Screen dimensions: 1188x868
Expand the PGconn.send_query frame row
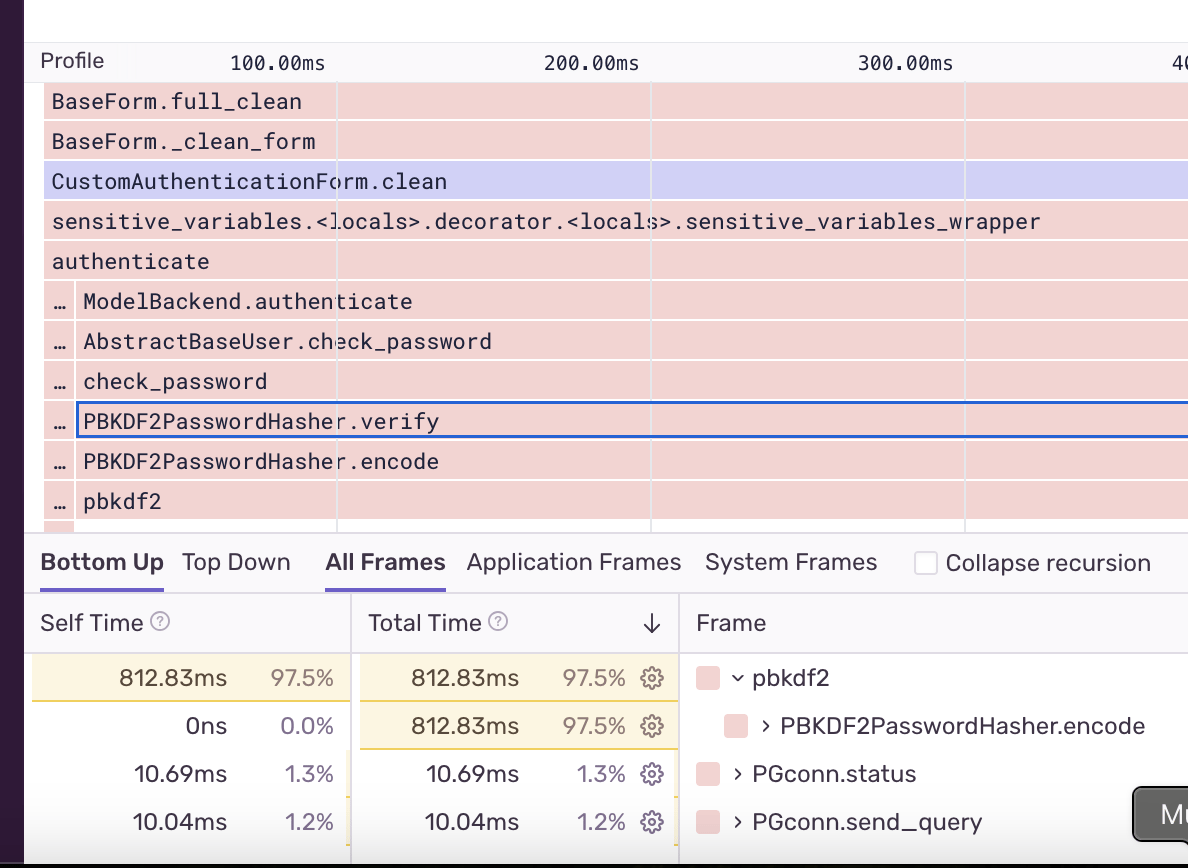738,822
